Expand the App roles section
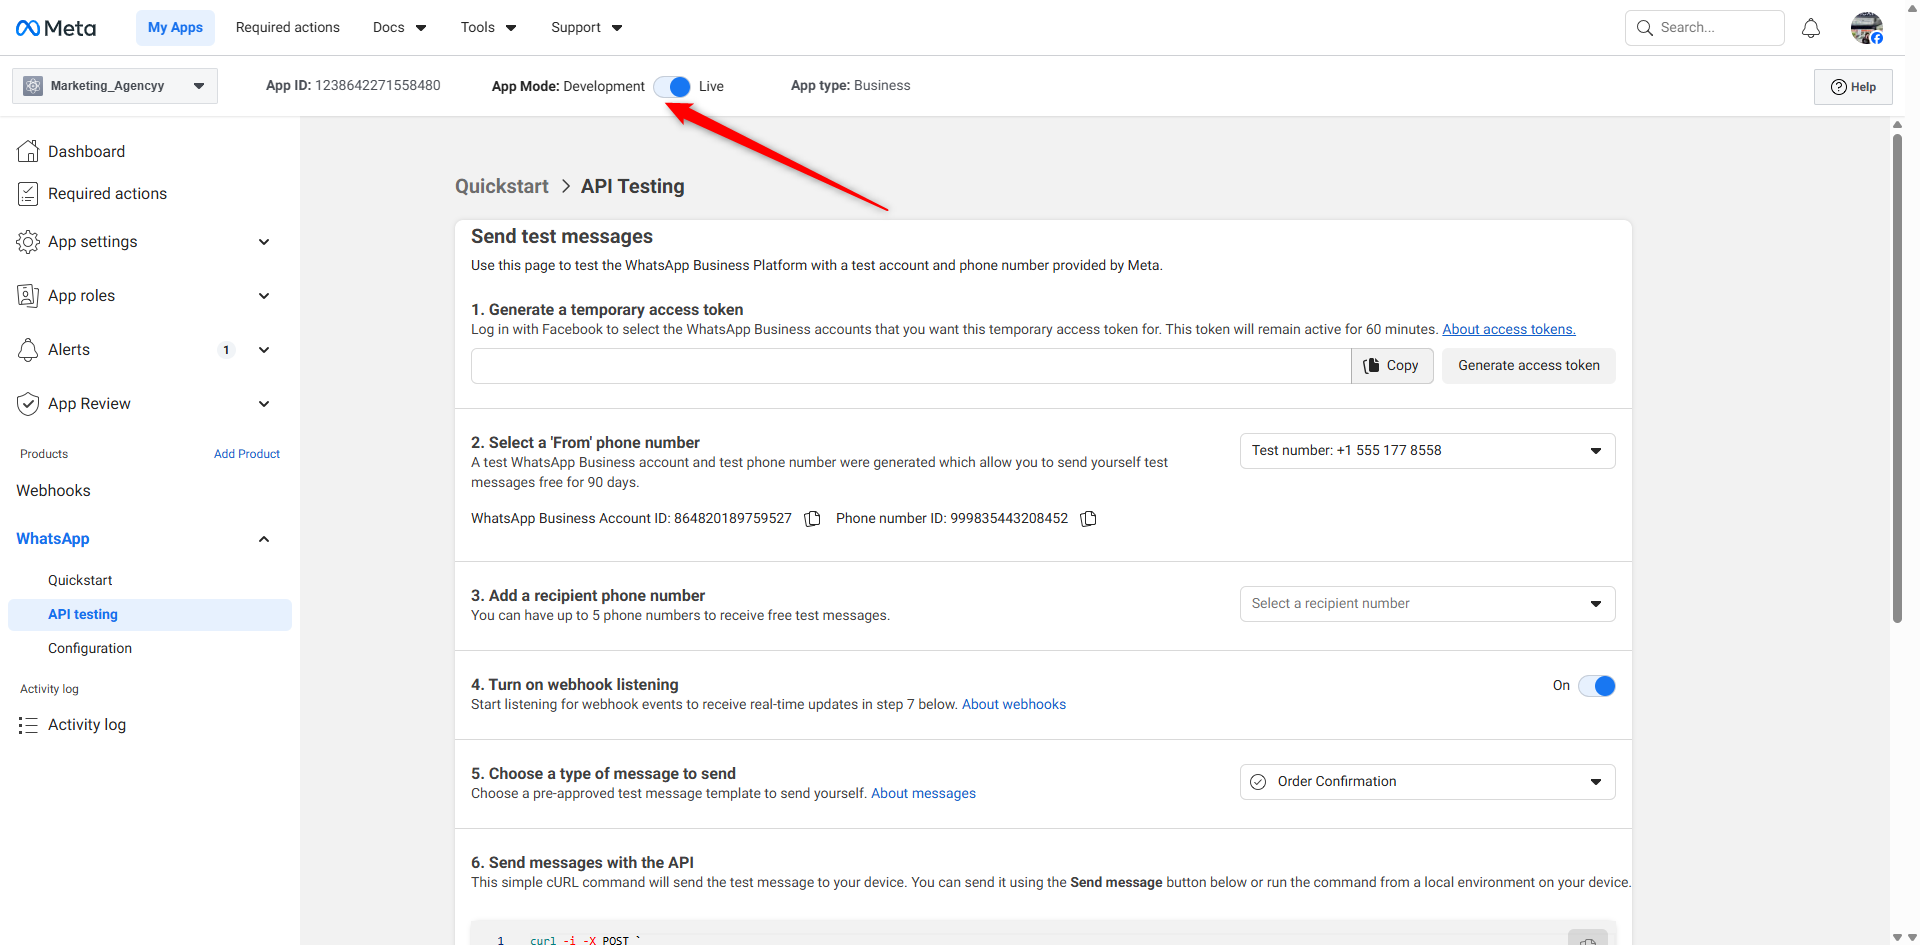 click(x=264, y=296)
